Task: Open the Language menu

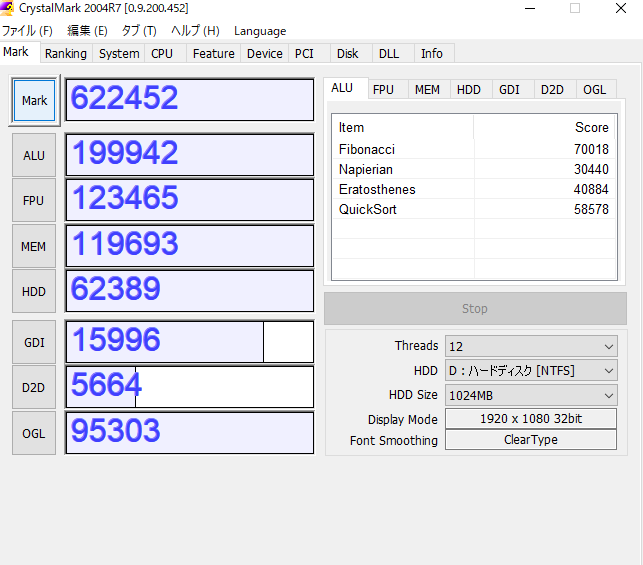Action: click(x=260, y=31)
